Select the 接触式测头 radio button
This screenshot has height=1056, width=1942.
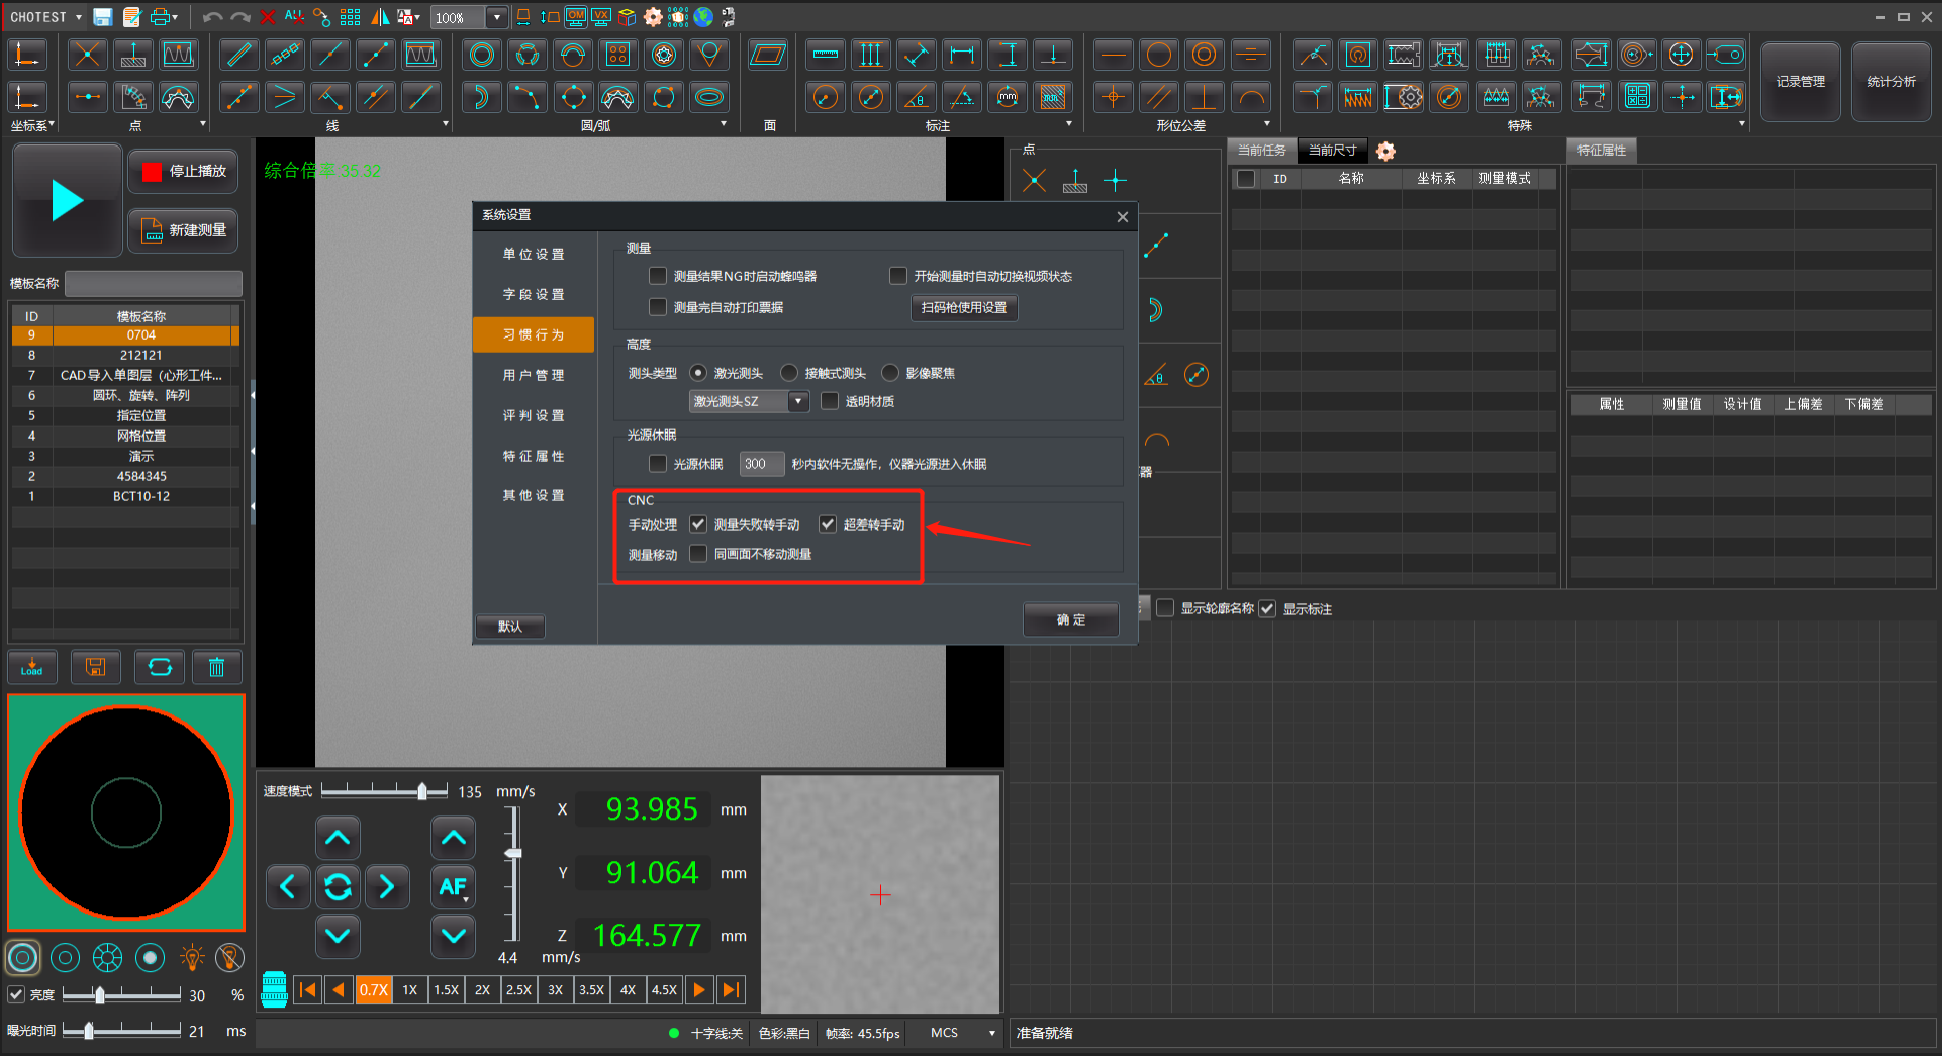point(789,373)
